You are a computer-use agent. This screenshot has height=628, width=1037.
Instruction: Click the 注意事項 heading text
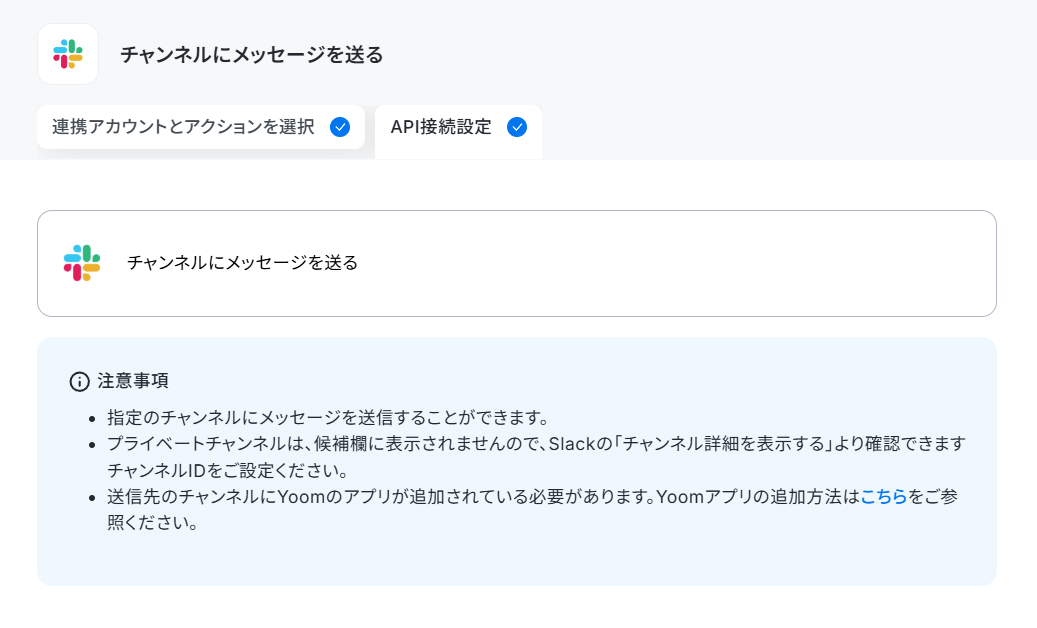133,381
